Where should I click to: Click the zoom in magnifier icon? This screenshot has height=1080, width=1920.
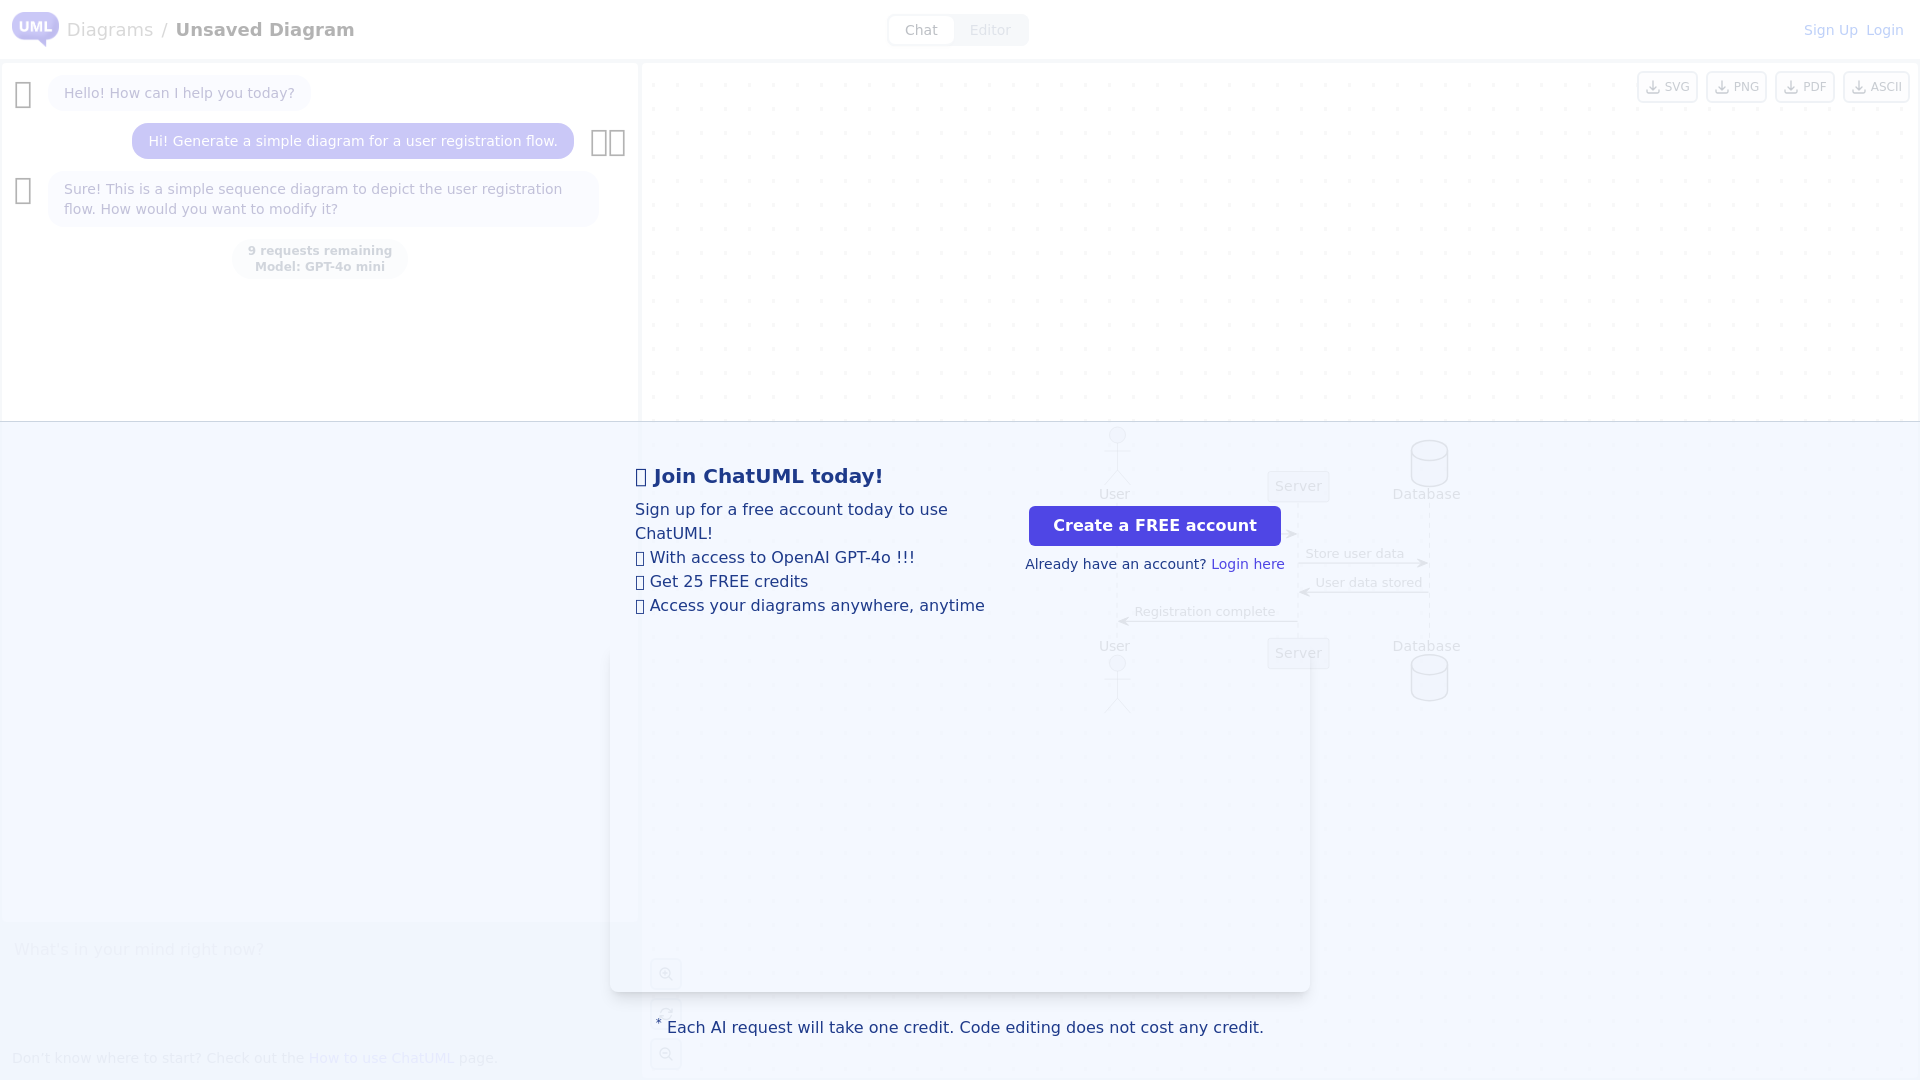coord(666,974)
